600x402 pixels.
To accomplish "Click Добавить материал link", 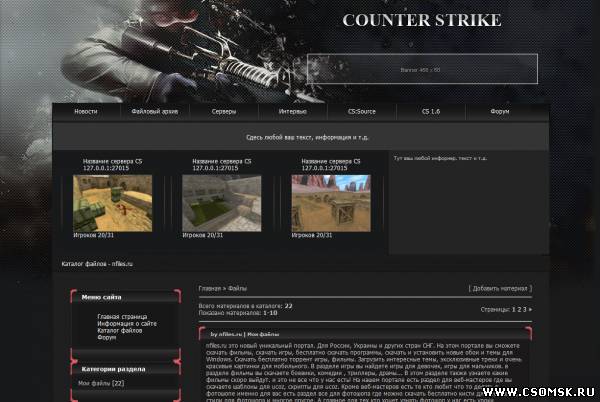I will (x=500, y=288).
